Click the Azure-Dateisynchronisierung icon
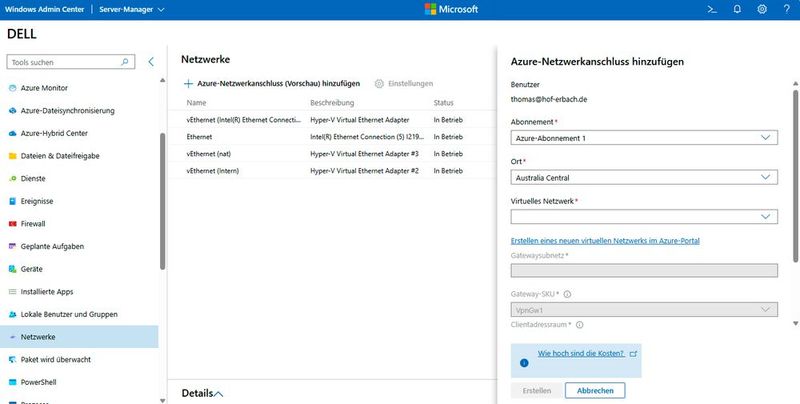The width and height of the screenshot is (800, 404). (x=13, y=111)
